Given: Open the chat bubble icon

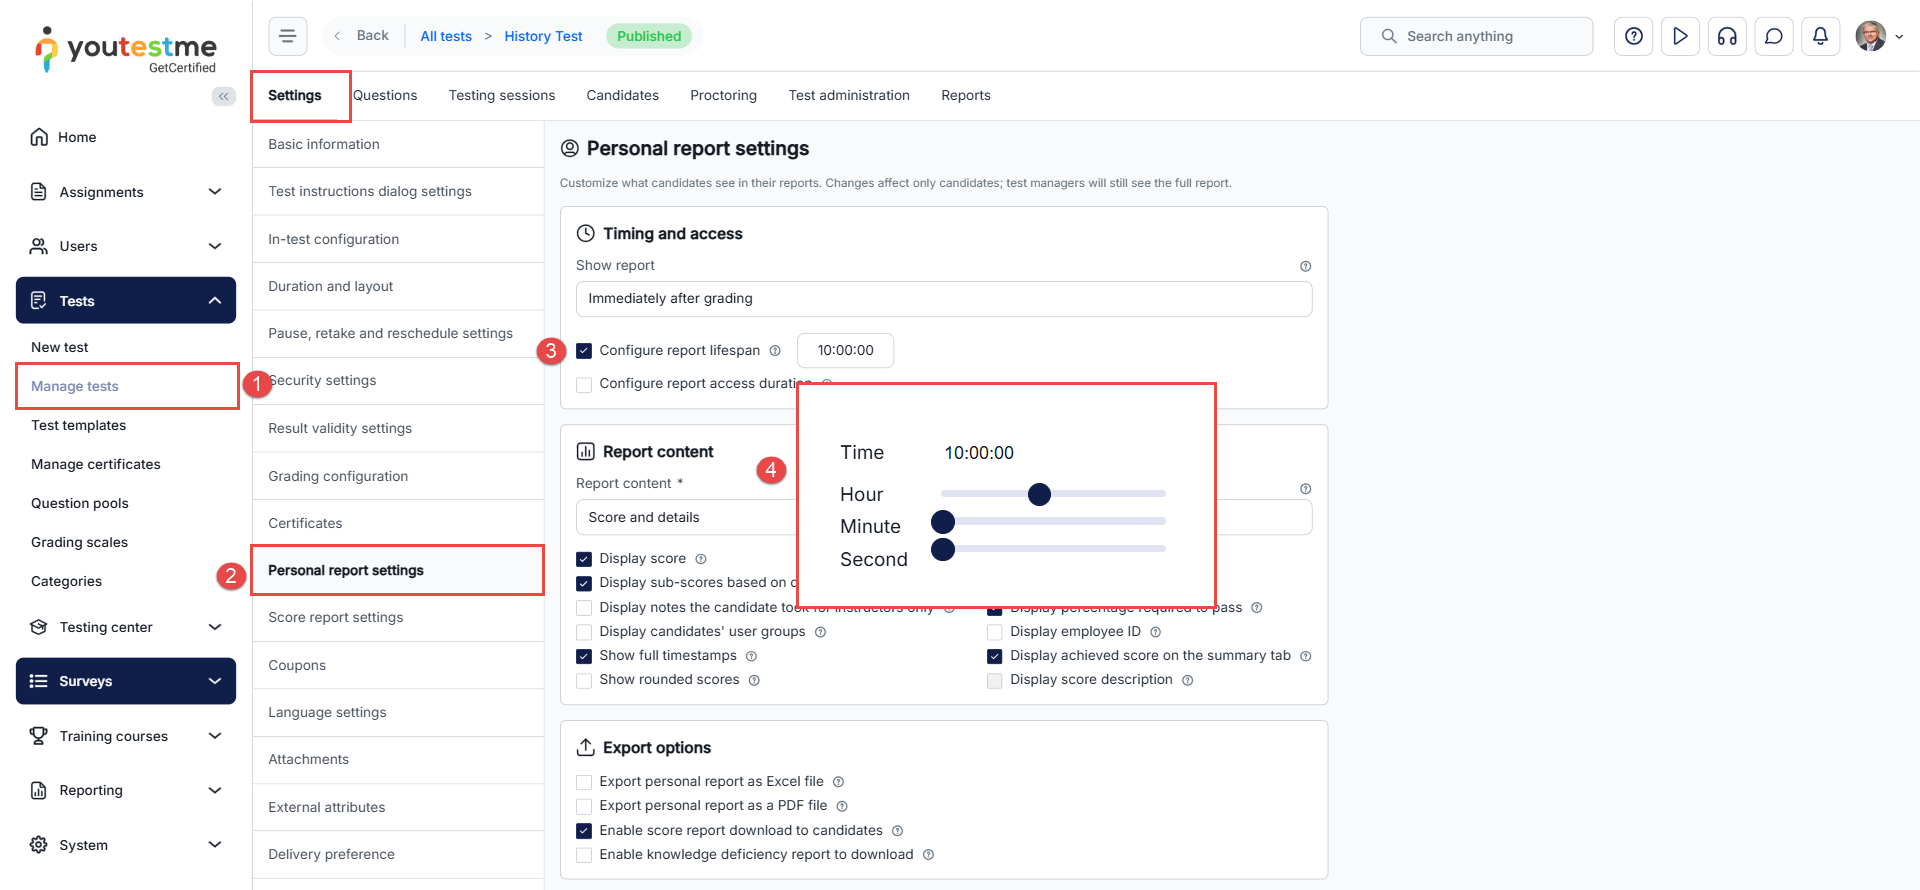Looking at the screenshot, I should pyautogui.click(x=1773, y=36).
